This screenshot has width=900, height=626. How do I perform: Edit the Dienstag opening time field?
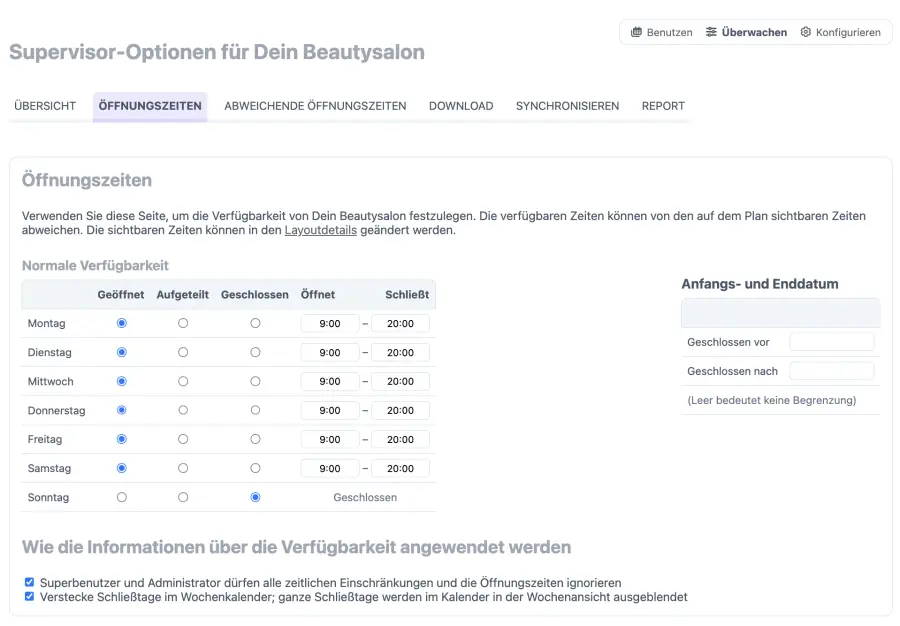[x=328, y=352]
